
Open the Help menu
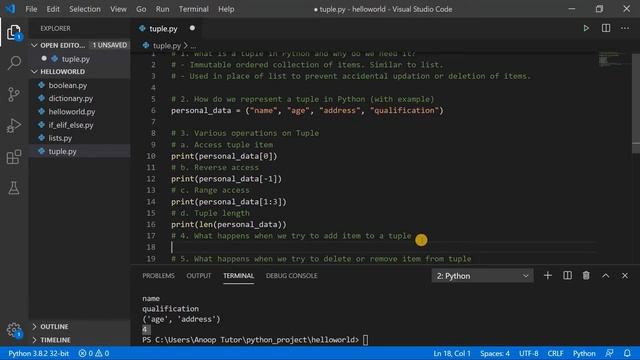[x=226, y=9]
